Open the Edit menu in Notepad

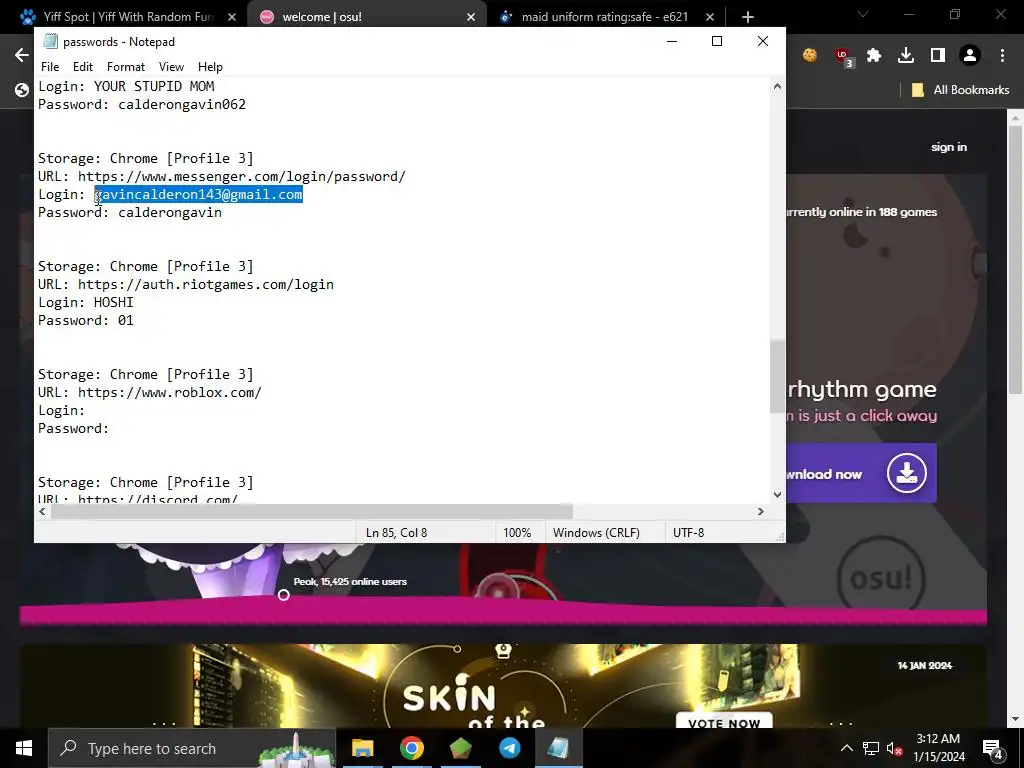(83, 67)
